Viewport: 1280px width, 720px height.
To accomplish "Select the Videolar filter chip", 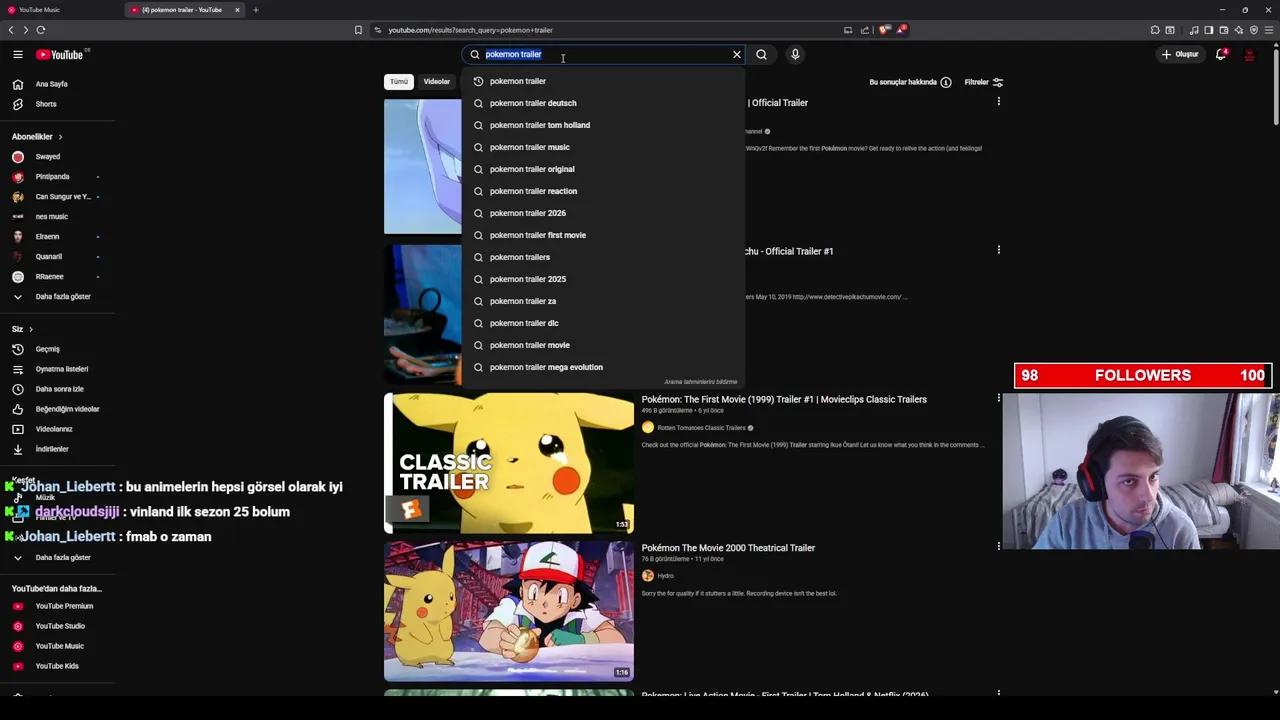I will point(437,82).
